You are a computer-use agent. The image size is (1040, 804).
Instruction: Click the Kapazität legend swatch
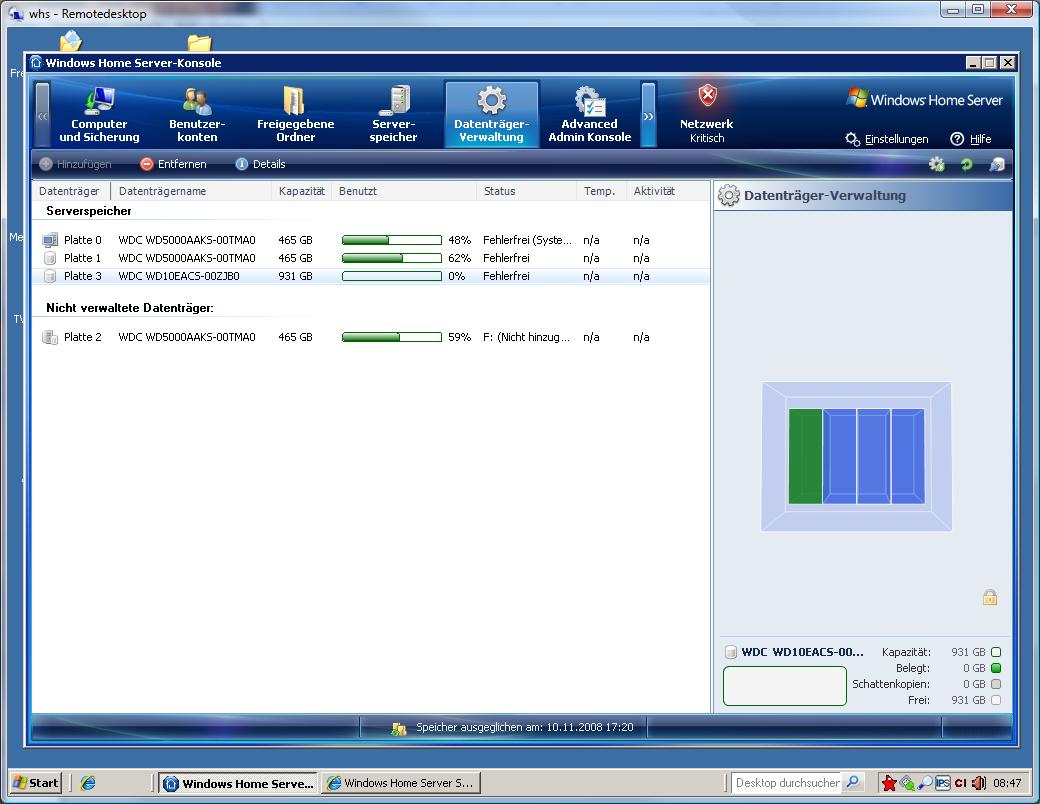pos(996,652)
